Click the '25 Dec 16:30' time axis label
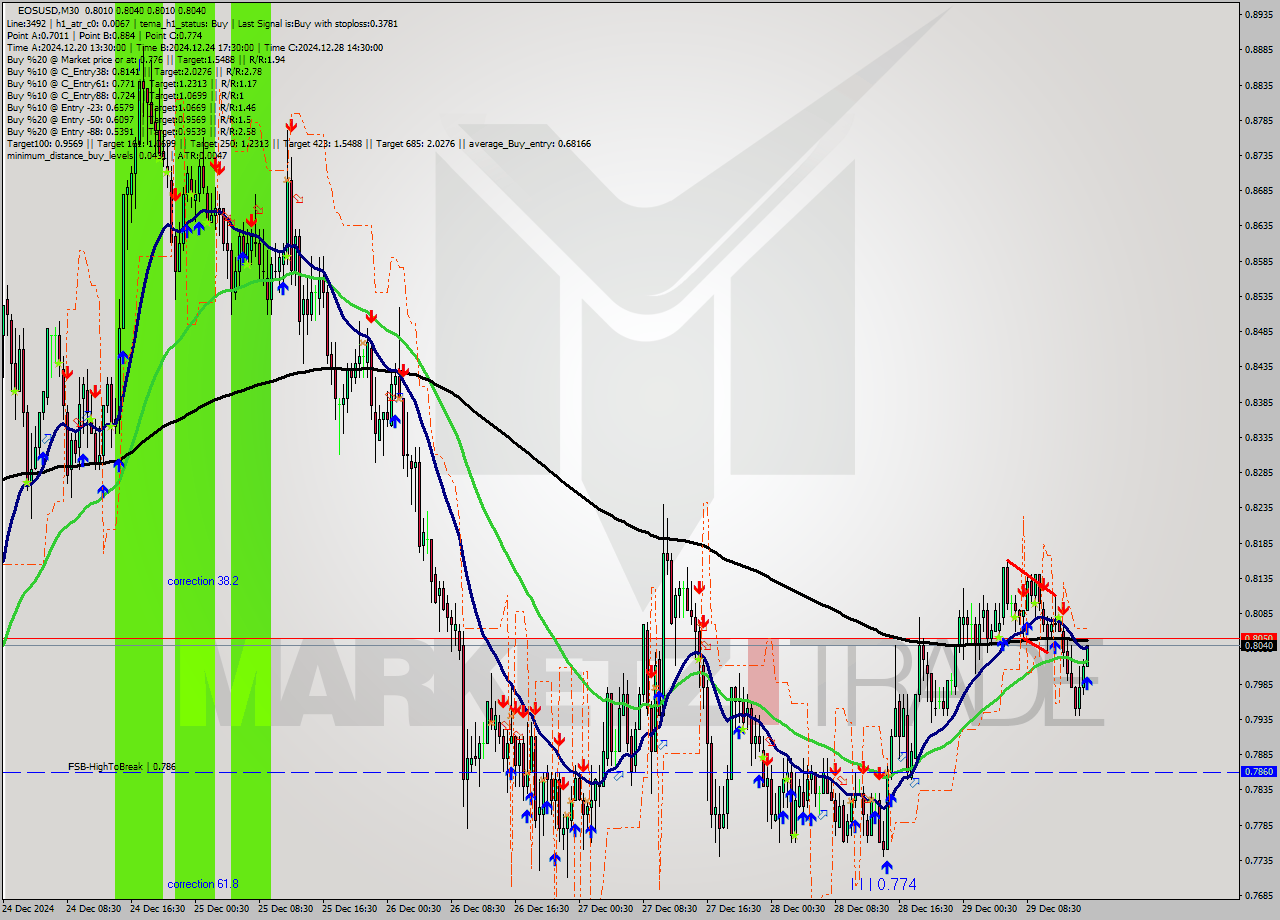1280x920 pixels. coord(350,909)
